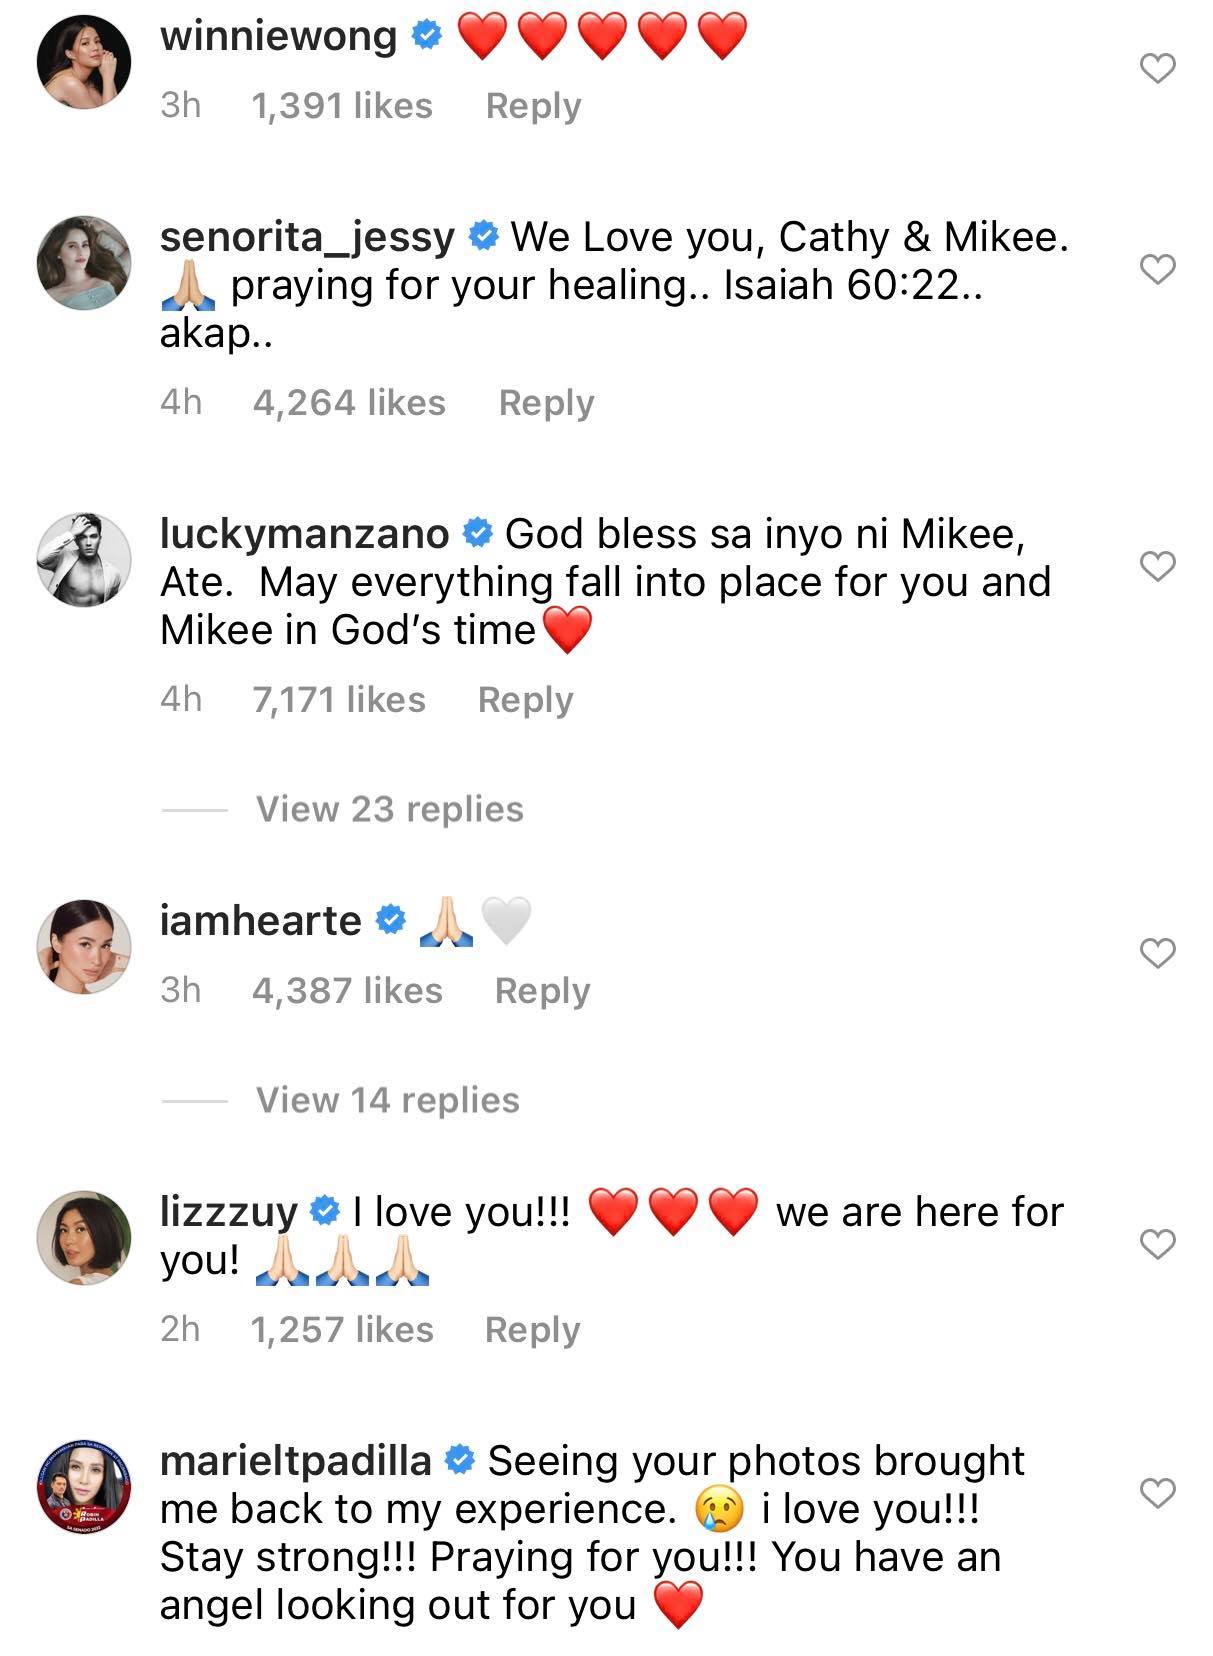View luckymanzano's profile photo

pyautogui.click(x=84, y=560)
